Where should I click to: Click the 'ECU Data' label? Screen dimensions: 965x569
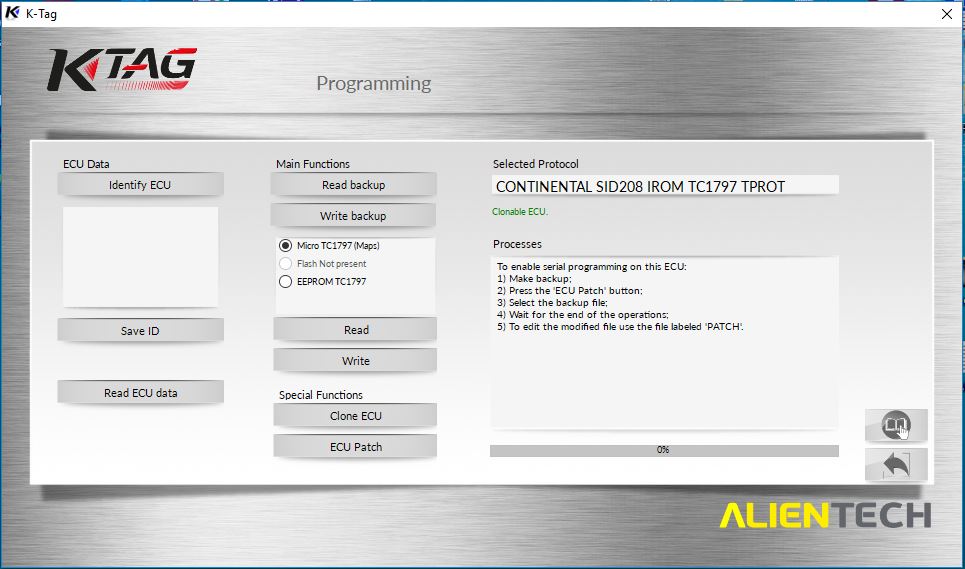86,164
